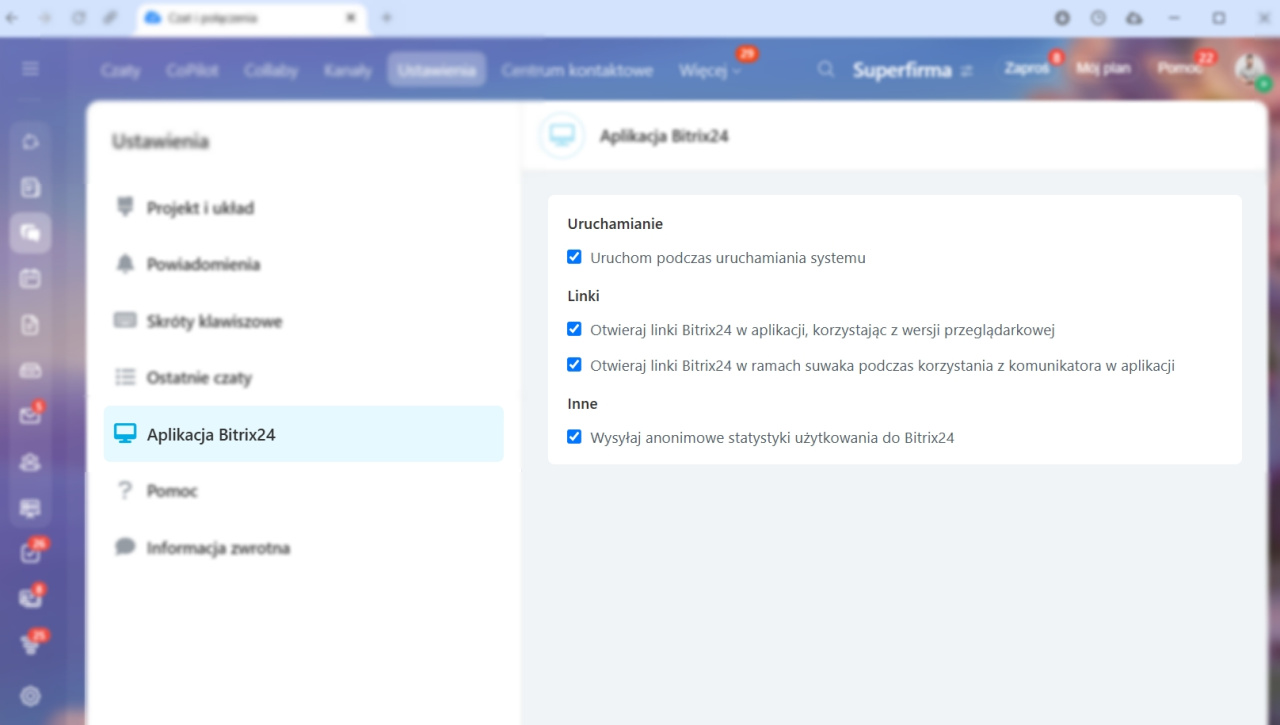
Task: Open the Centrum kontaktowe tab
Action: point(577,70)
